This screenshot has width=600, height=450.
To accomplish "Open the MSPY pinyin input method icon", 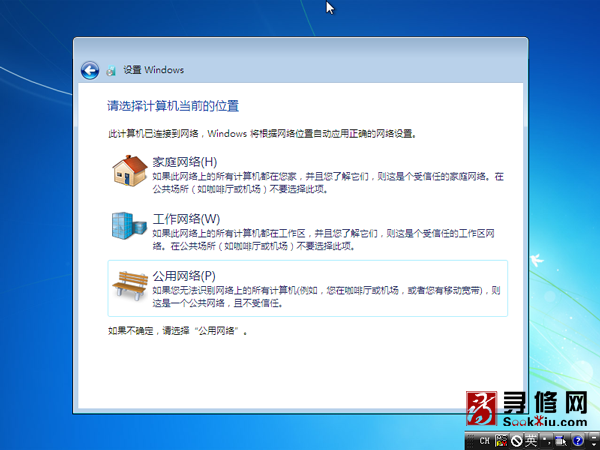I will tap(501, 441).
